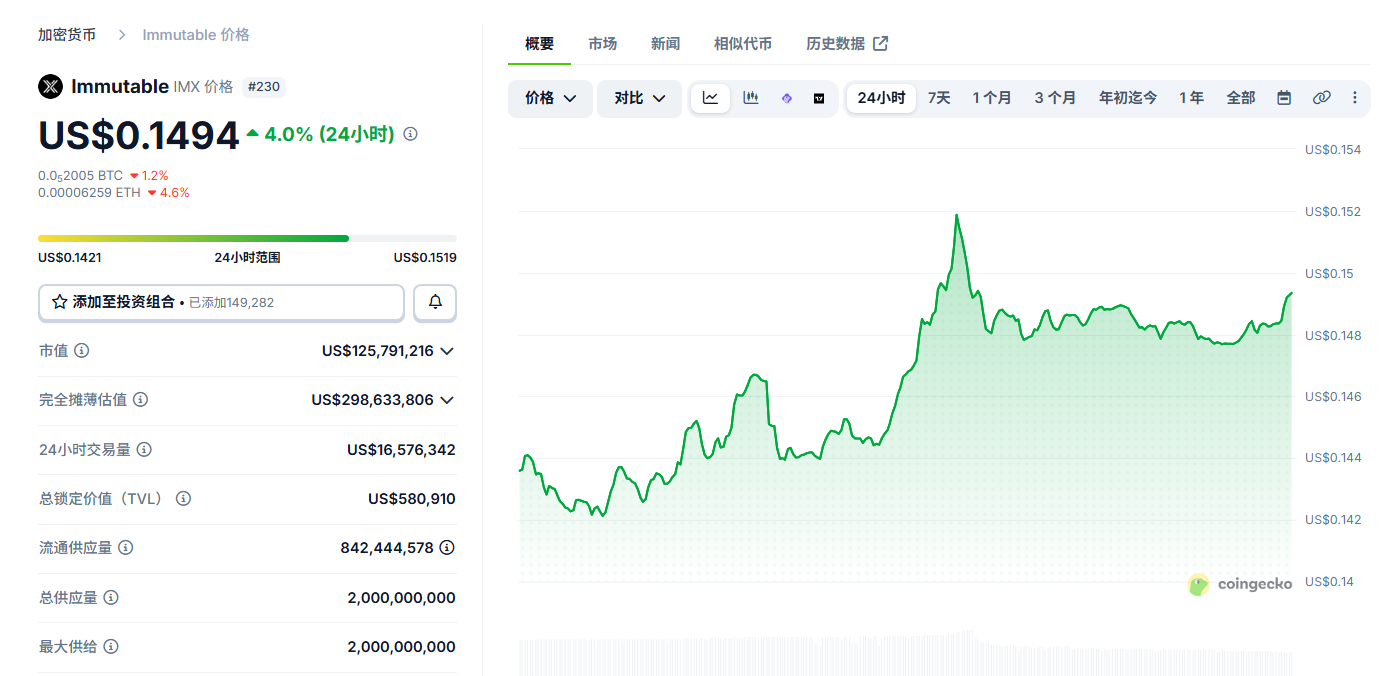Click the US$0.1519 range high
The width and height of the screenshot is (1391, 676).
[x=425, y=258]
